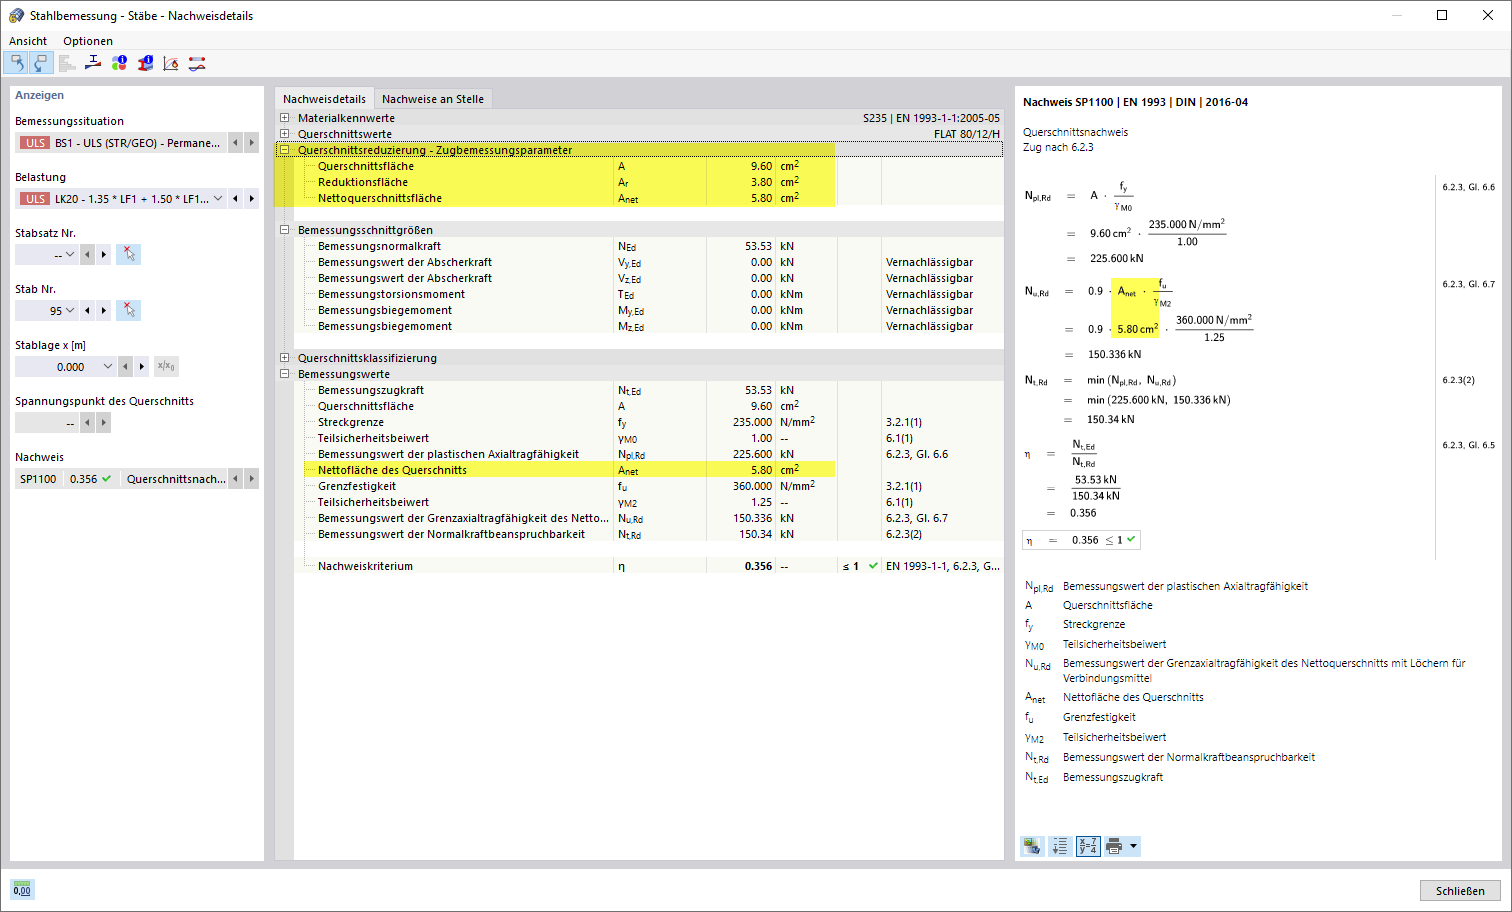Step to next Stablage x location
The height and width of the screenshot is (912, 1512).
click(x=142, y=366)
